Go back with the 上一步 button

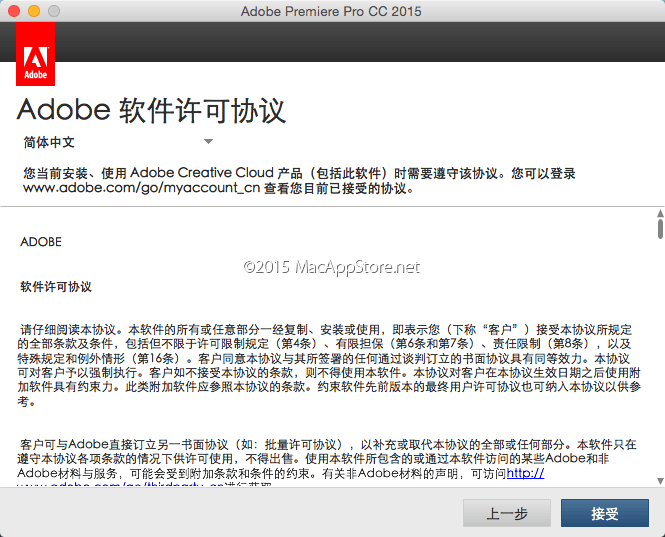507,514
